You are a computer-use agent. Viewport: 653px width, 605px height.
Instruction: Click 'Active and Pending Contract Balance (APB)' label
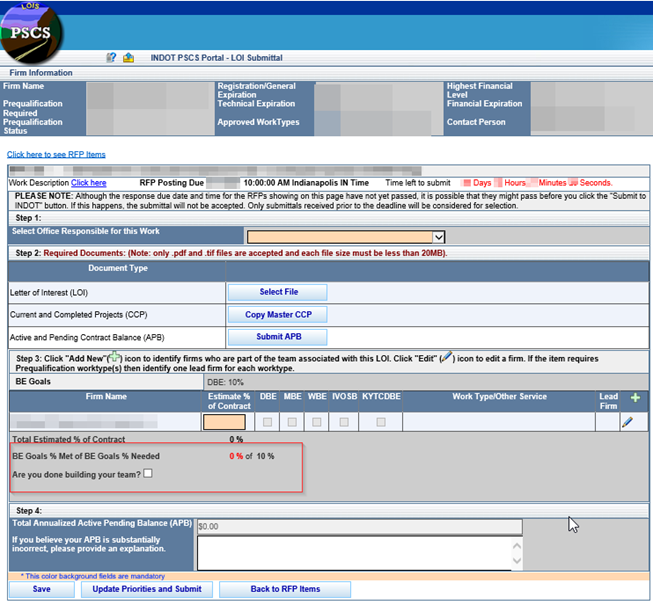(x=87, y=337)
